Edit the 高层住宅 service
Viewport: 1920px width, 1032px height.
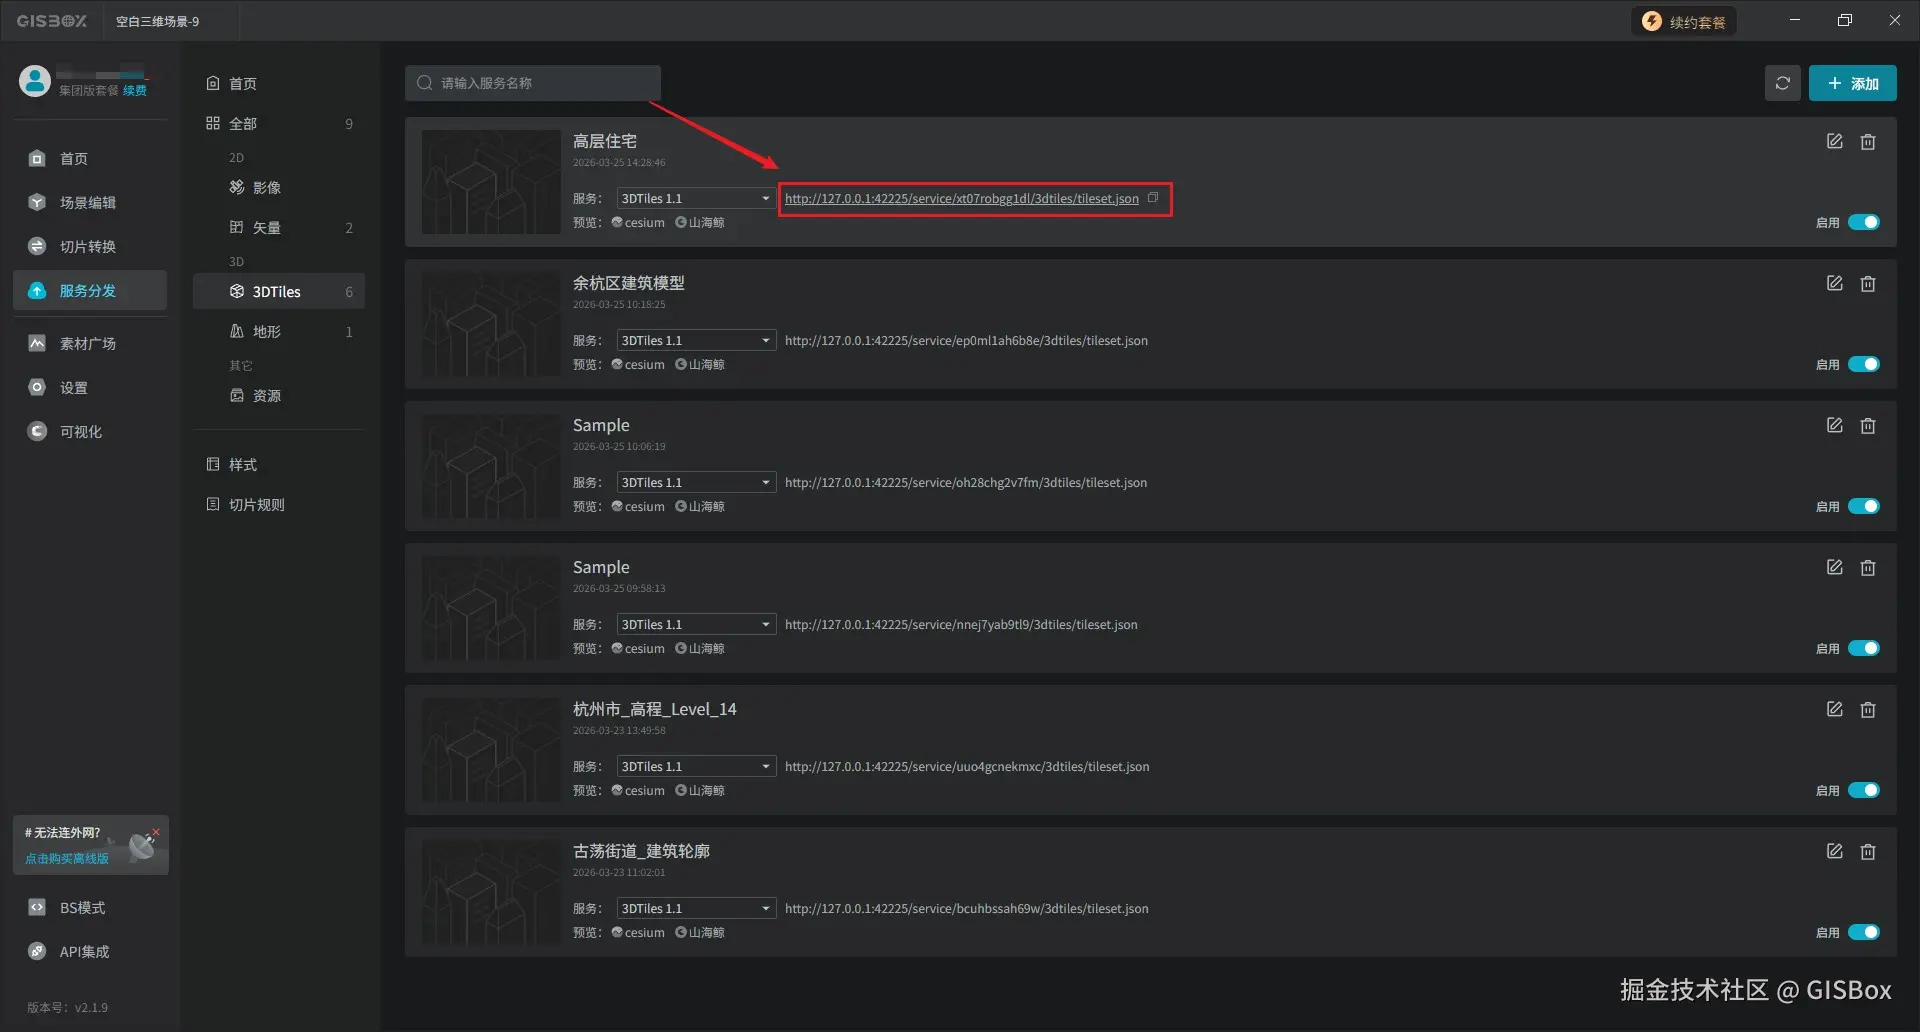pos(1834,141)
